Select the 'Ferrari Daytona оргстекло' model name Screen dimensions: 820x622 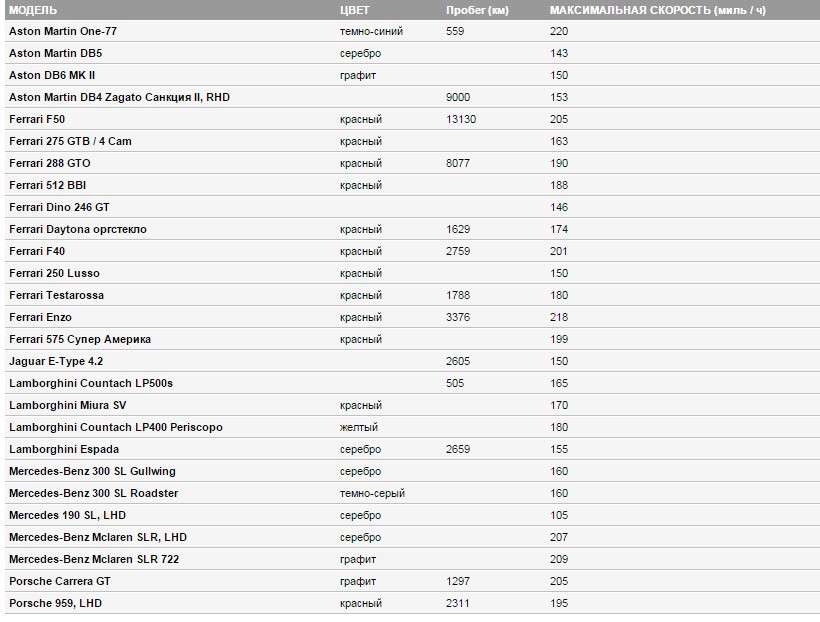click(78, 229)
